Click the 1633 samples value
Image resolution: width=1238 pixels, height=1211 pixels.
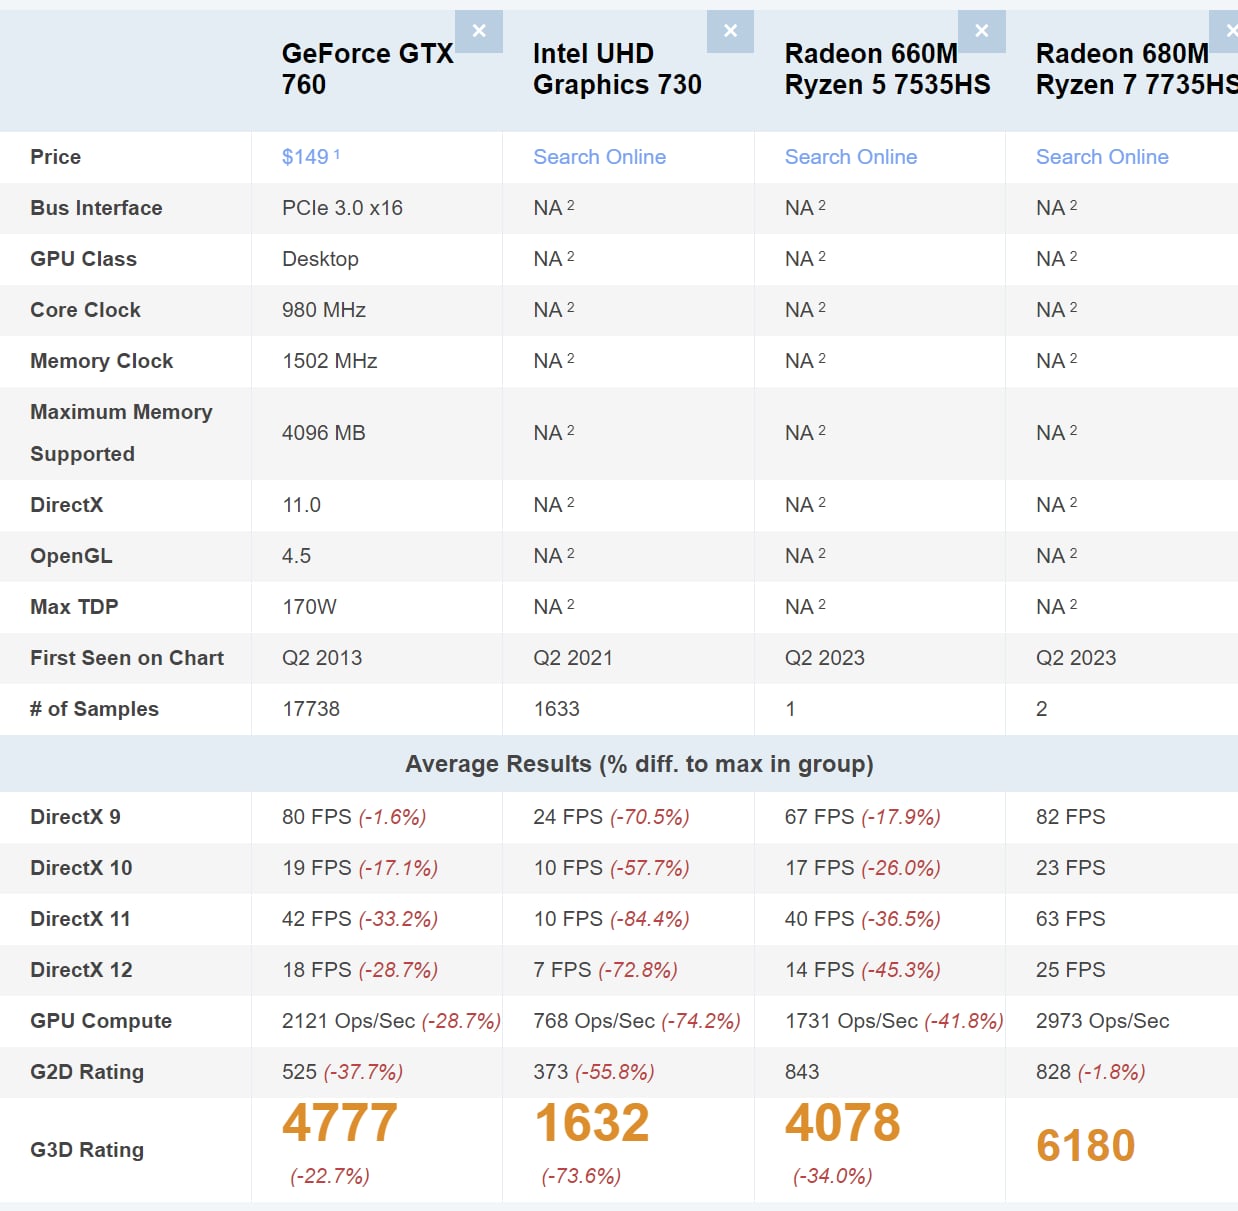[556, 709]
